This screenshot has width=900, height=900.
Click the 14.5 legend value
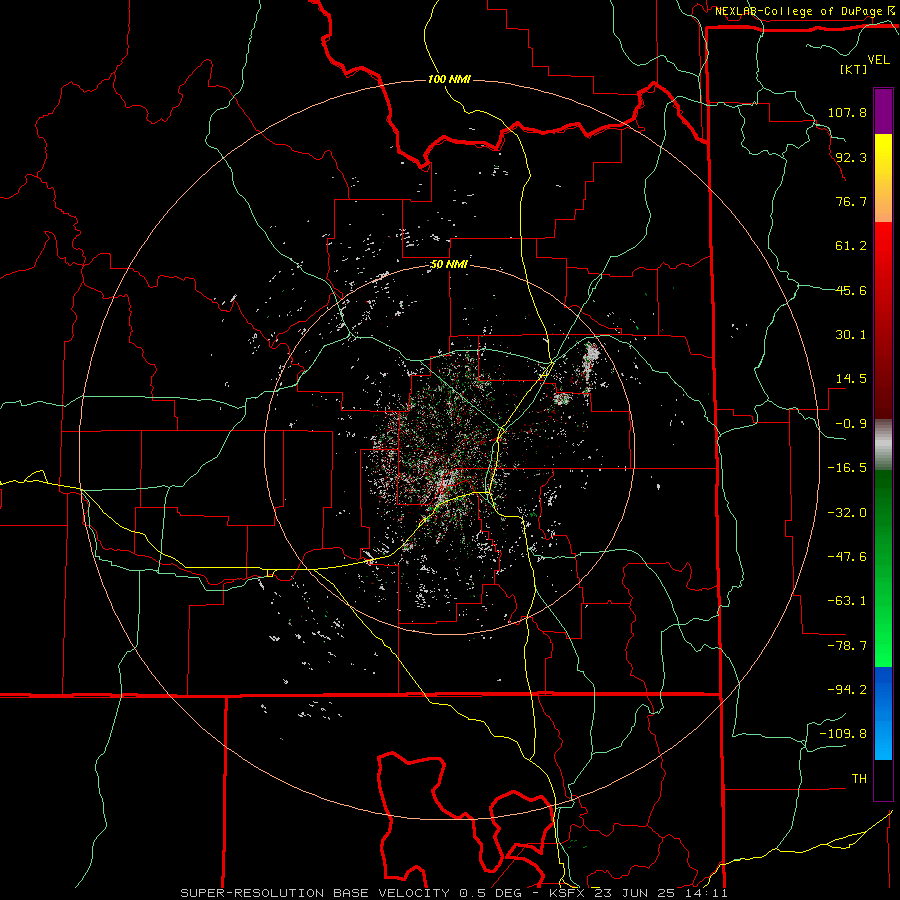tap(851, 379)
